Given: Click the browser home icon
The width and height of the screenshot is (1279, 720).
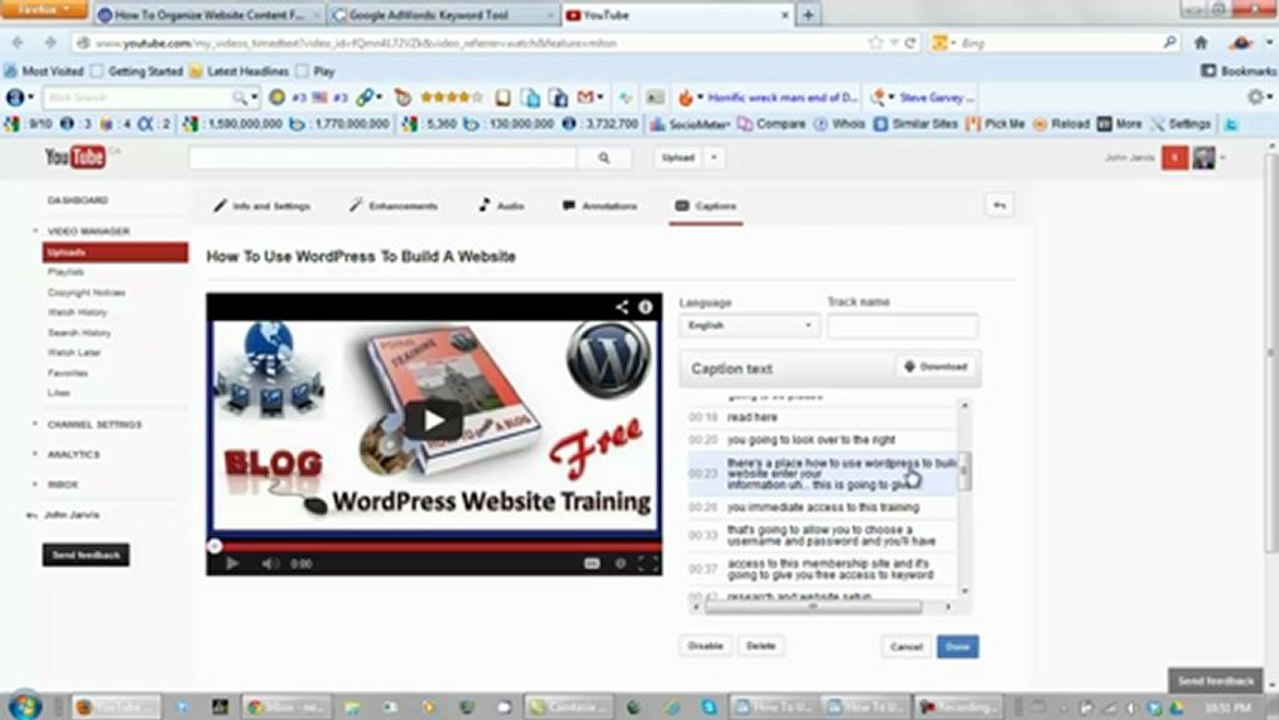Looking at the screenshot, I should [x=1201, y=43].
